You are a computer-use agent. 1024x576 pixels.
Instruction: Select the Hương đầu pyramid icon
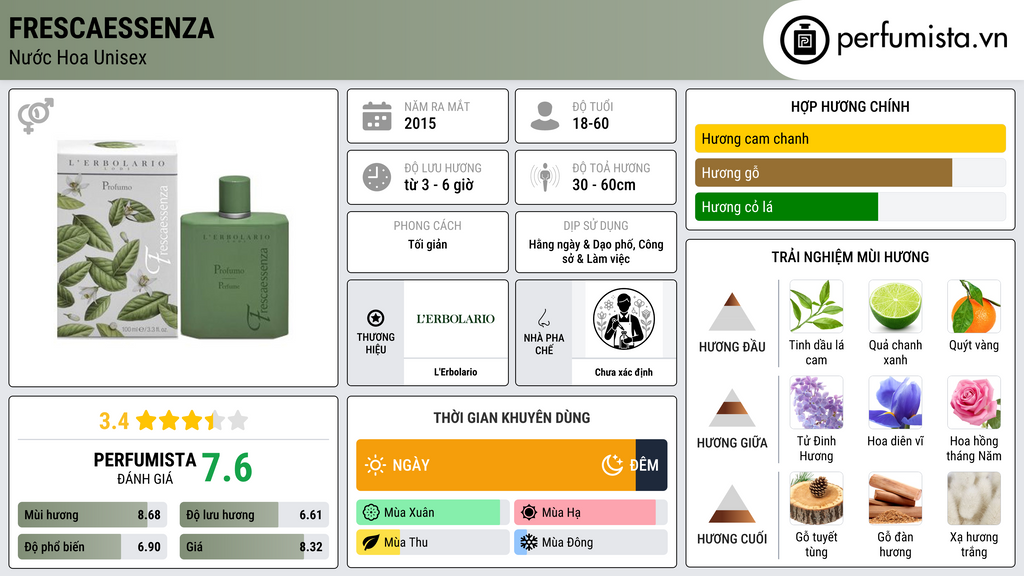732,312
